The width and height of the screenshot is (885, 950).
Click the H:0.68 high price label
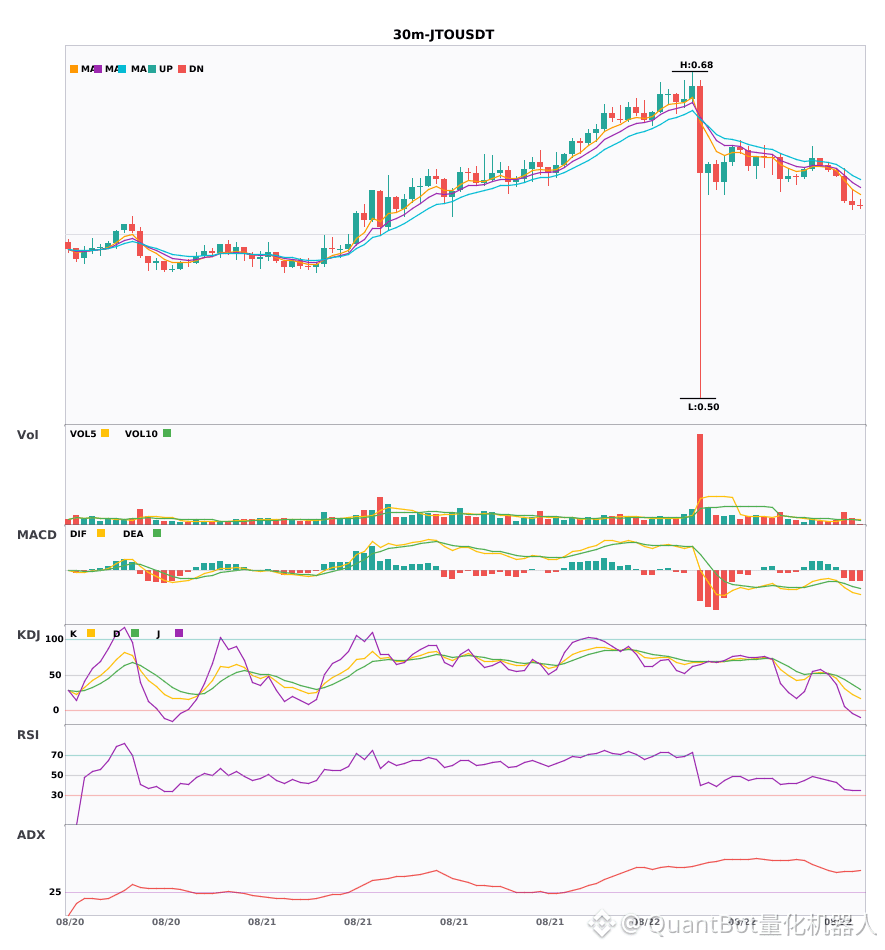tap(696, 65)
